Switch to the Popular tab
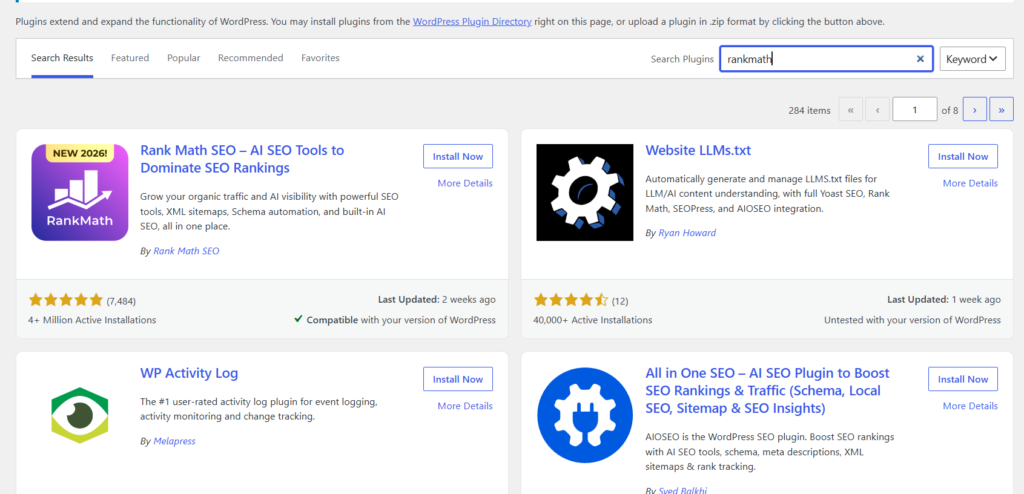The image size is (1024, 494). 184,58
